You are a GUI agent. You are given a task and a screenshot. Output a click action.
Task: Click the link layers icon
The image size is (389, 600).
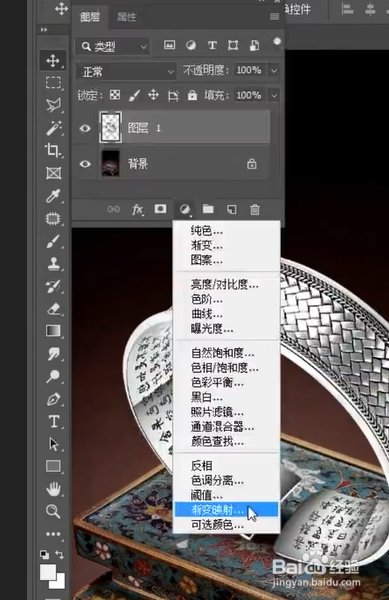tap(114, 209)
